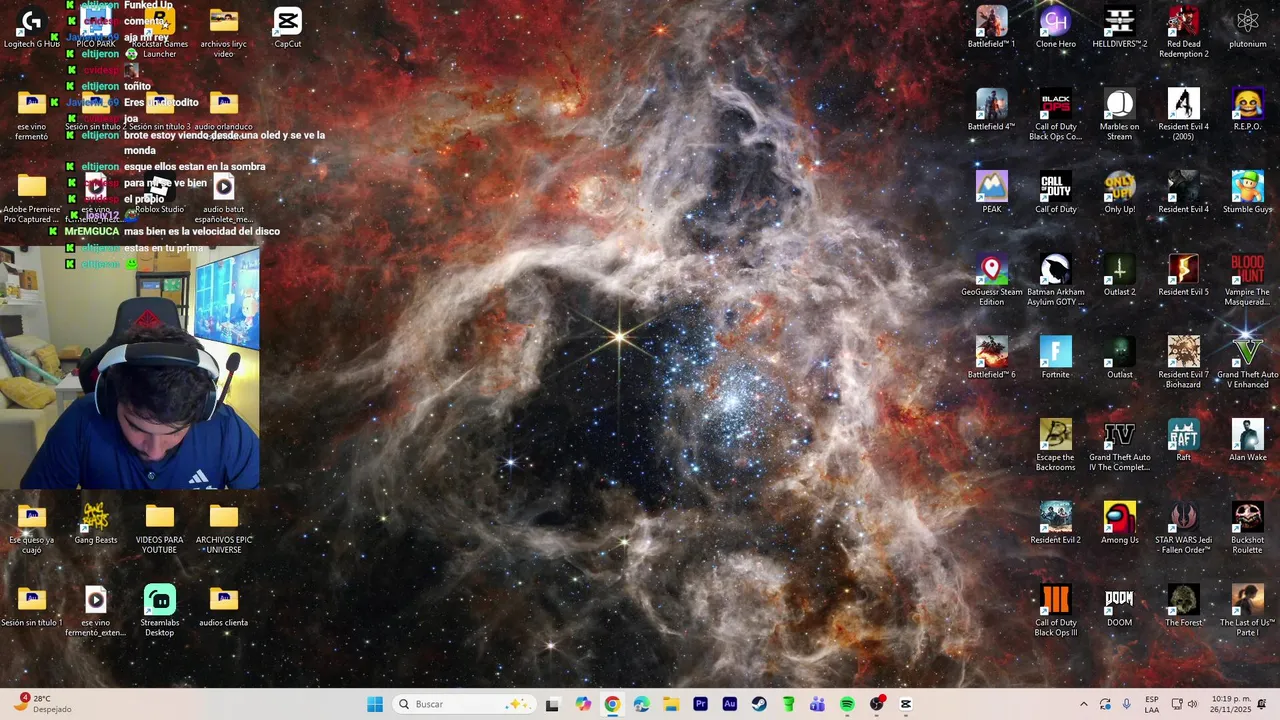
Task: Launch Resident Evil 2 from the desktop
Action: pyautogui.click(x=1056, y=524)
